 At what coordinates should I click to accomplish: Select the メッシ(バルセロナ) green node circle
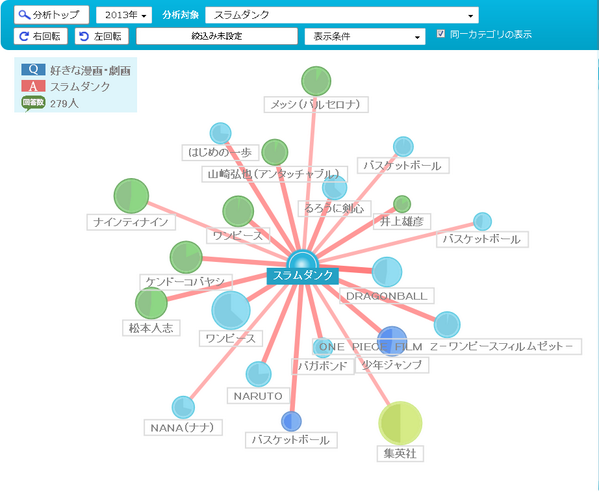click(x=316, y=81)
